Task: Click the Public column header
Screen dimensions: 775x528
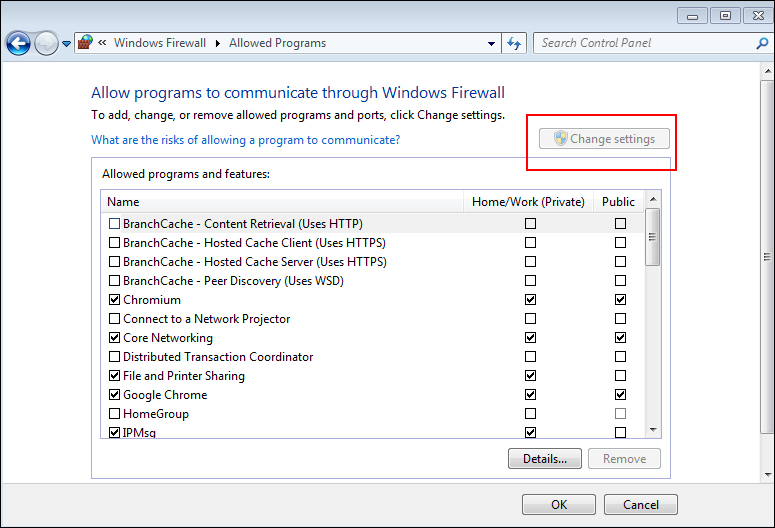Action: click(618, 202)
